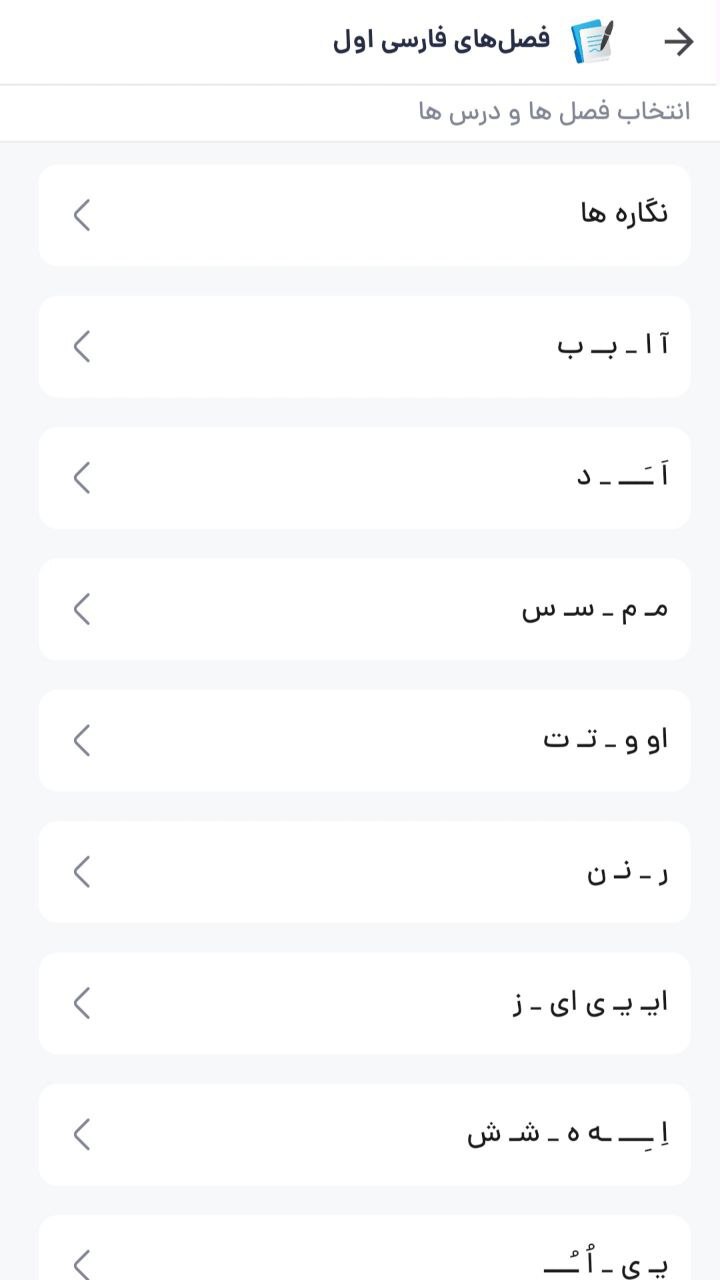This screenshot has height=1280, width=720.
Task: Tap the title فصل‌های فارسی اول
Action: (x=441, y=41)
